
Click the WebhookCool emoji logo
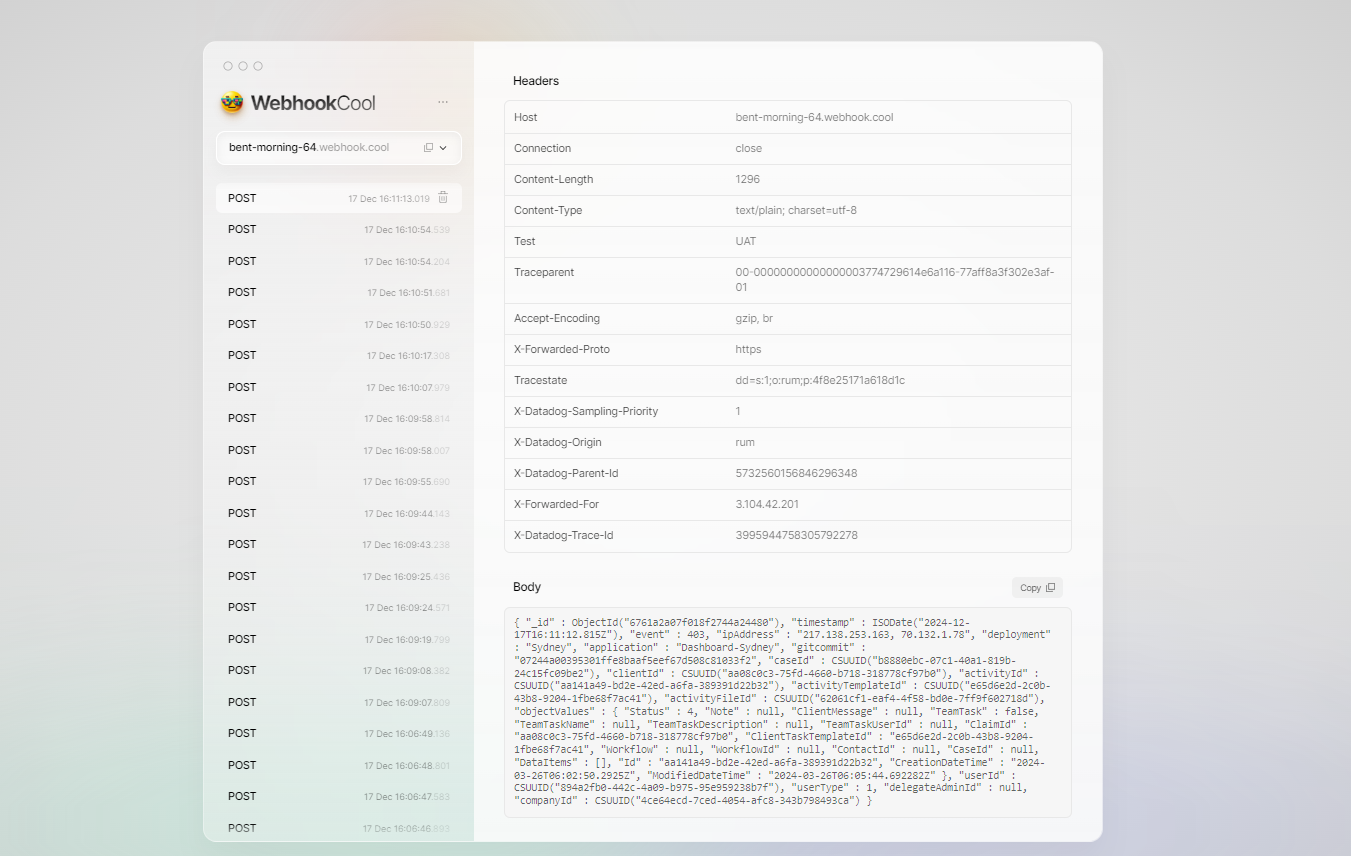click(x=232, y=102)
